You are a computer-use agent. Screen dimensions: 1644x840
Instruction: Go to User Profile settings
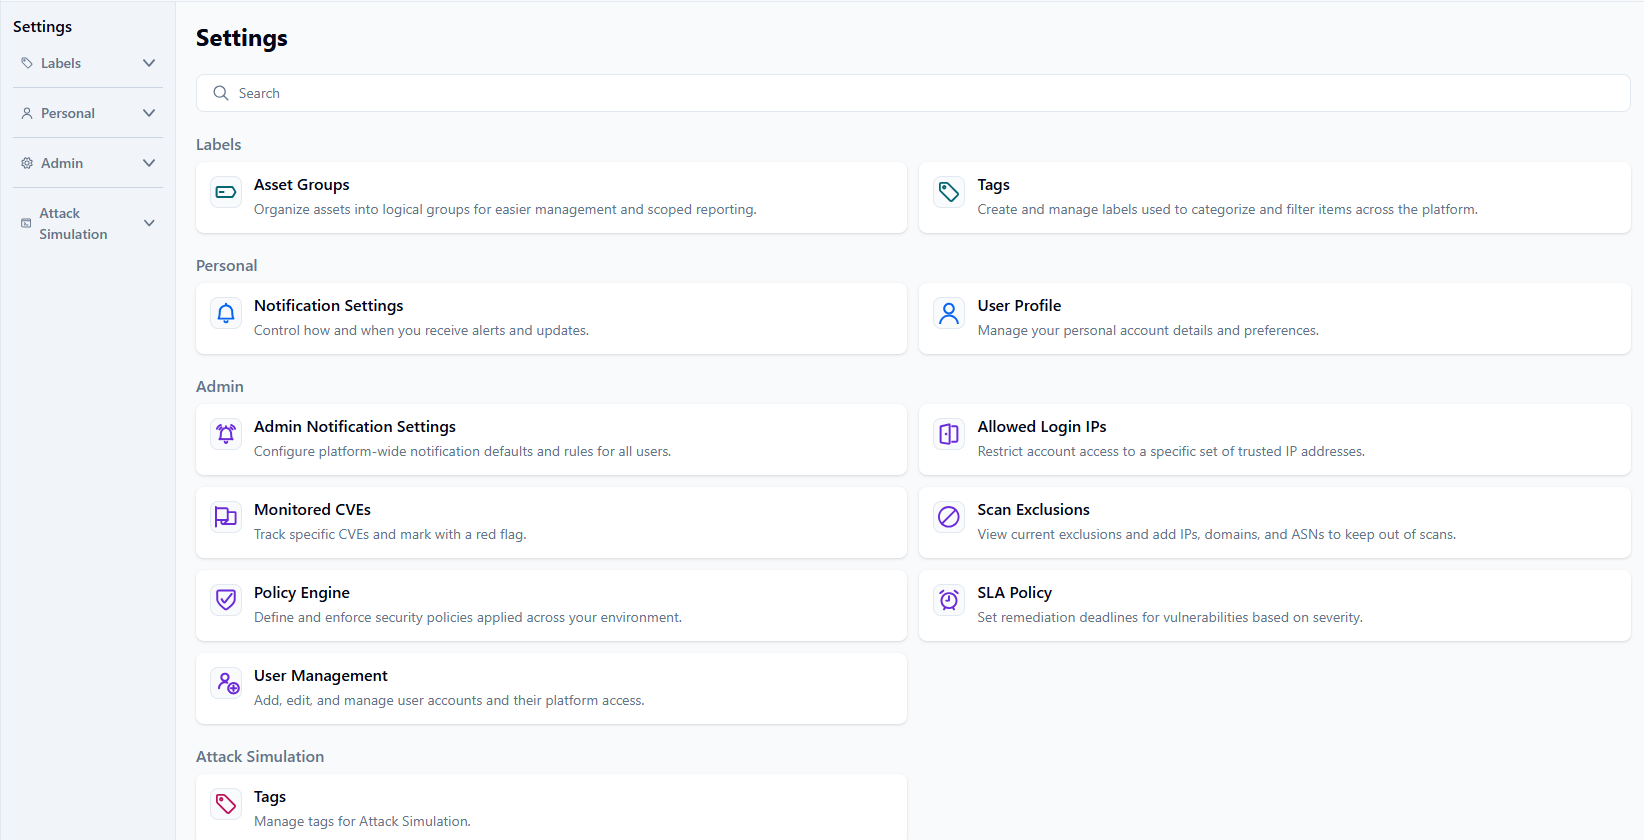pyautogui.click(x=1274, y=319)
